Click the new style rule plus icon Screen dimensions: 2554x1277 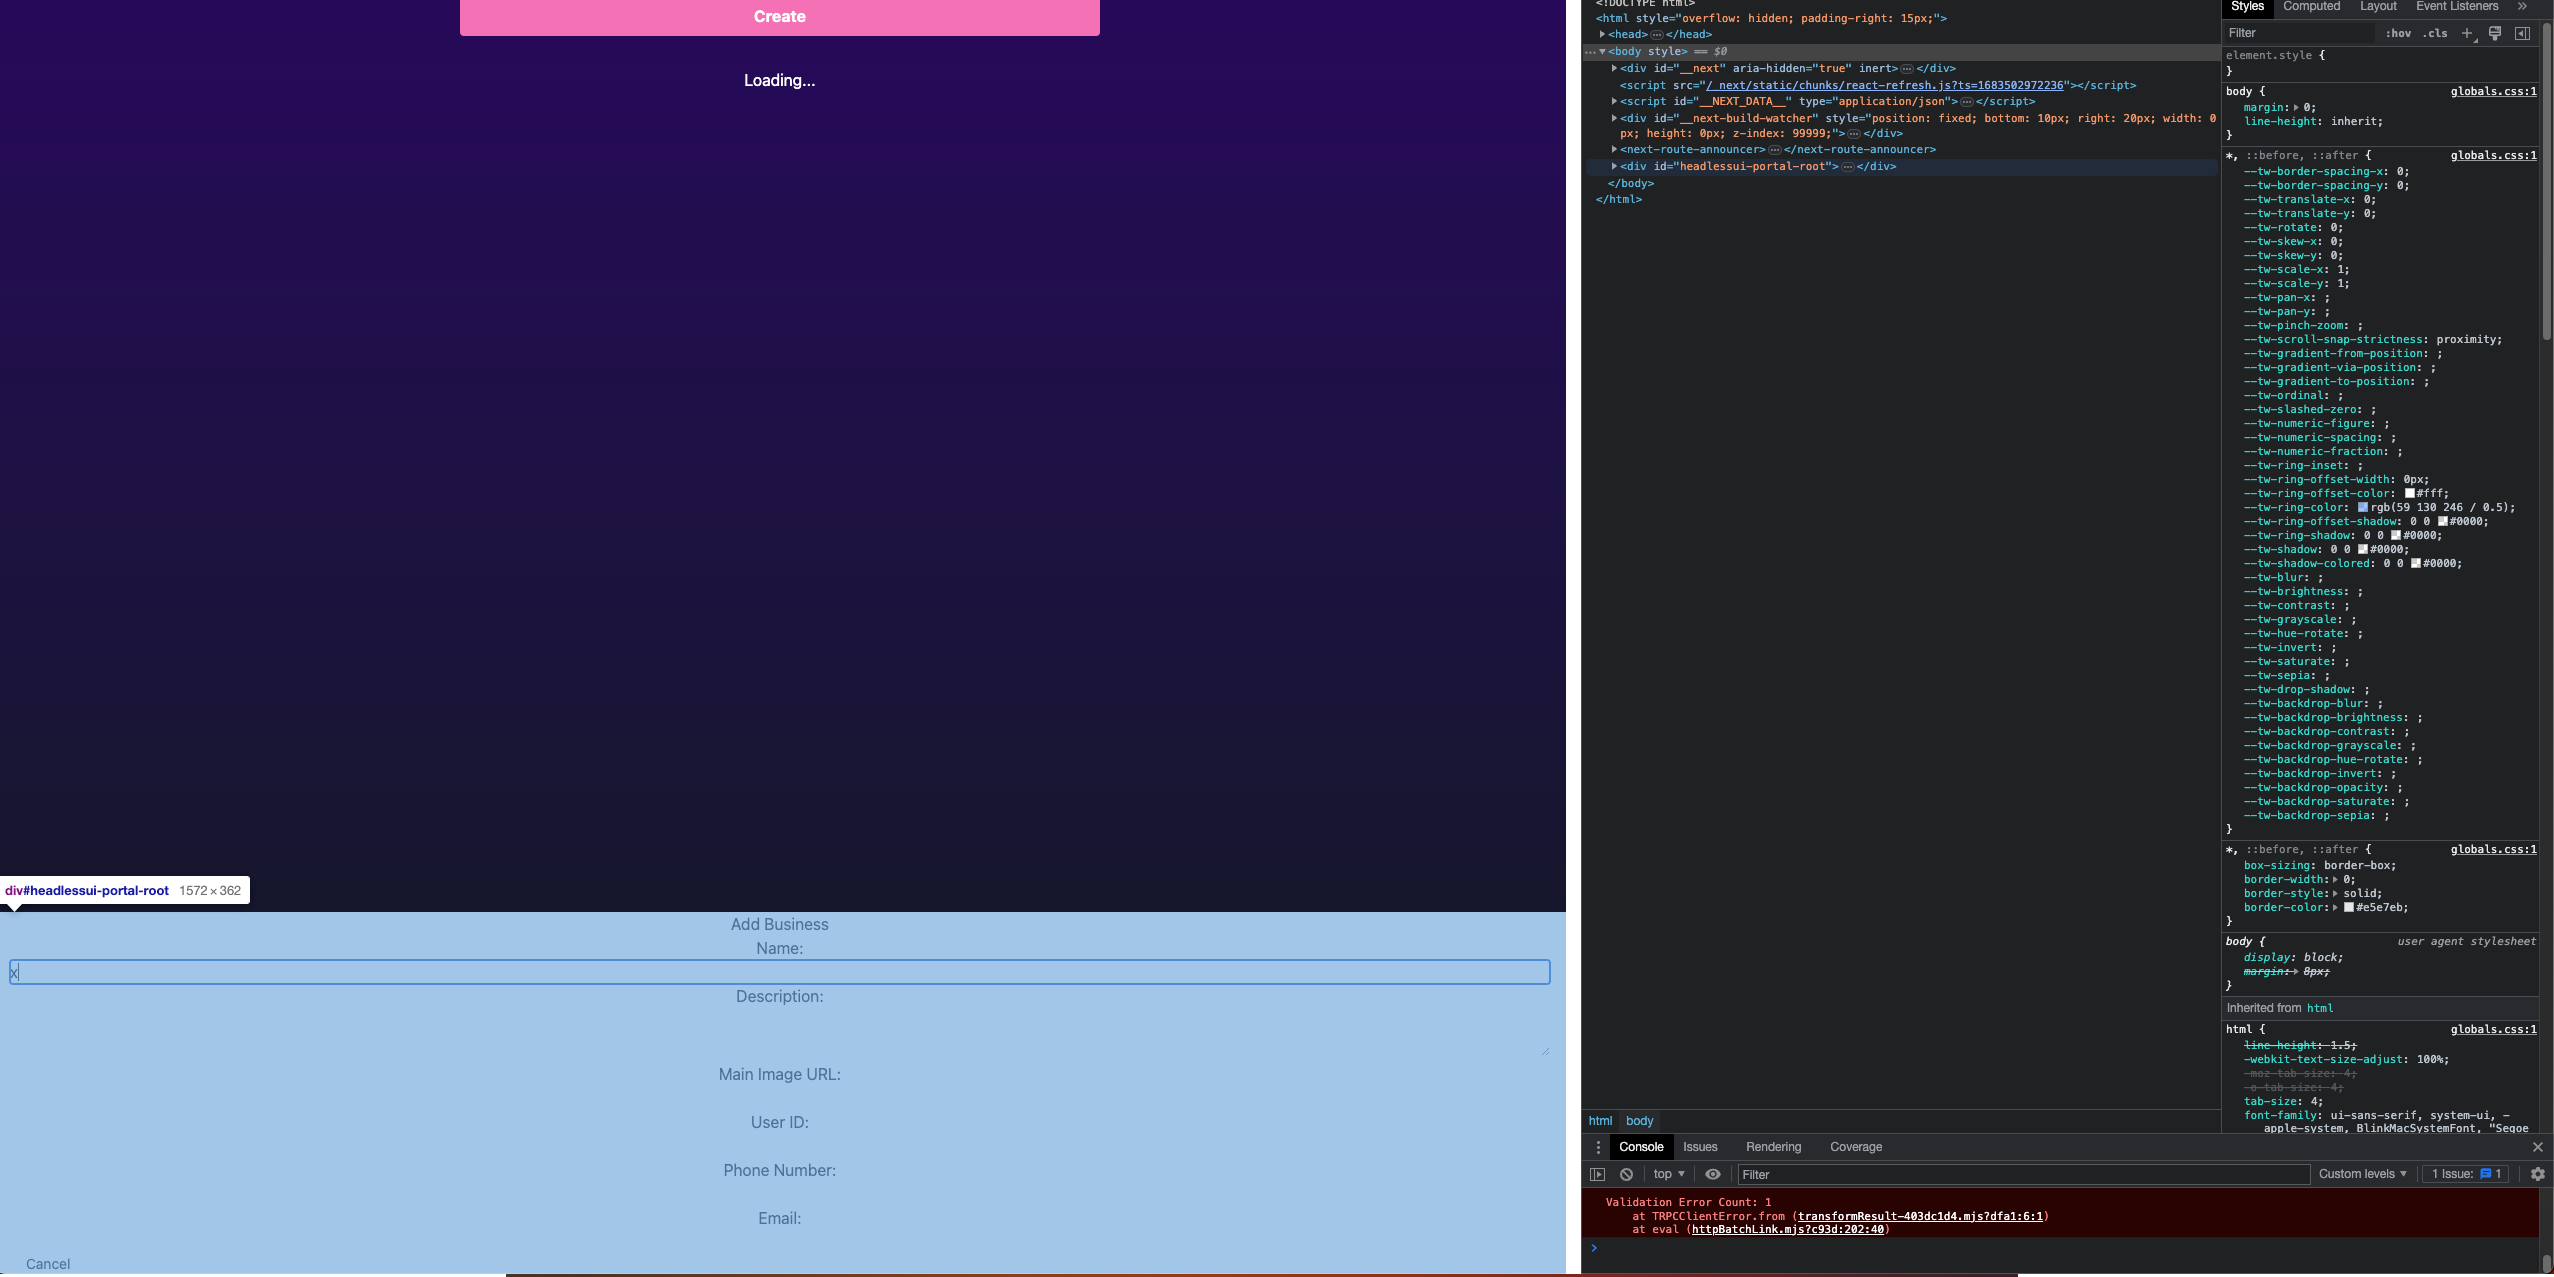click(2467, 33)
